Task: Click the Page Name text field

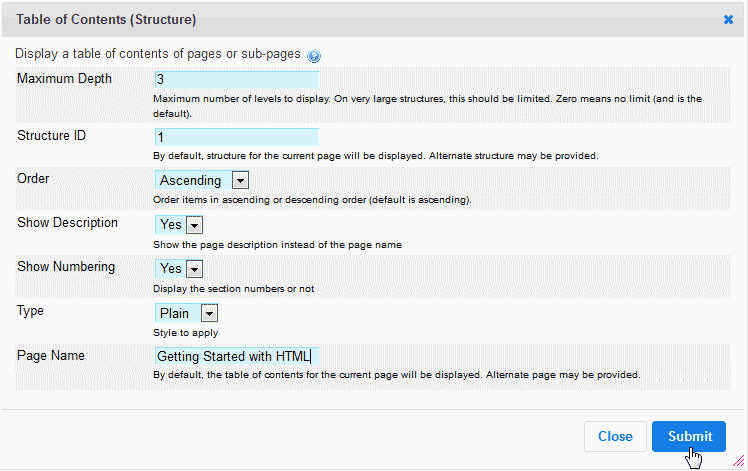Action: point(235,356)
